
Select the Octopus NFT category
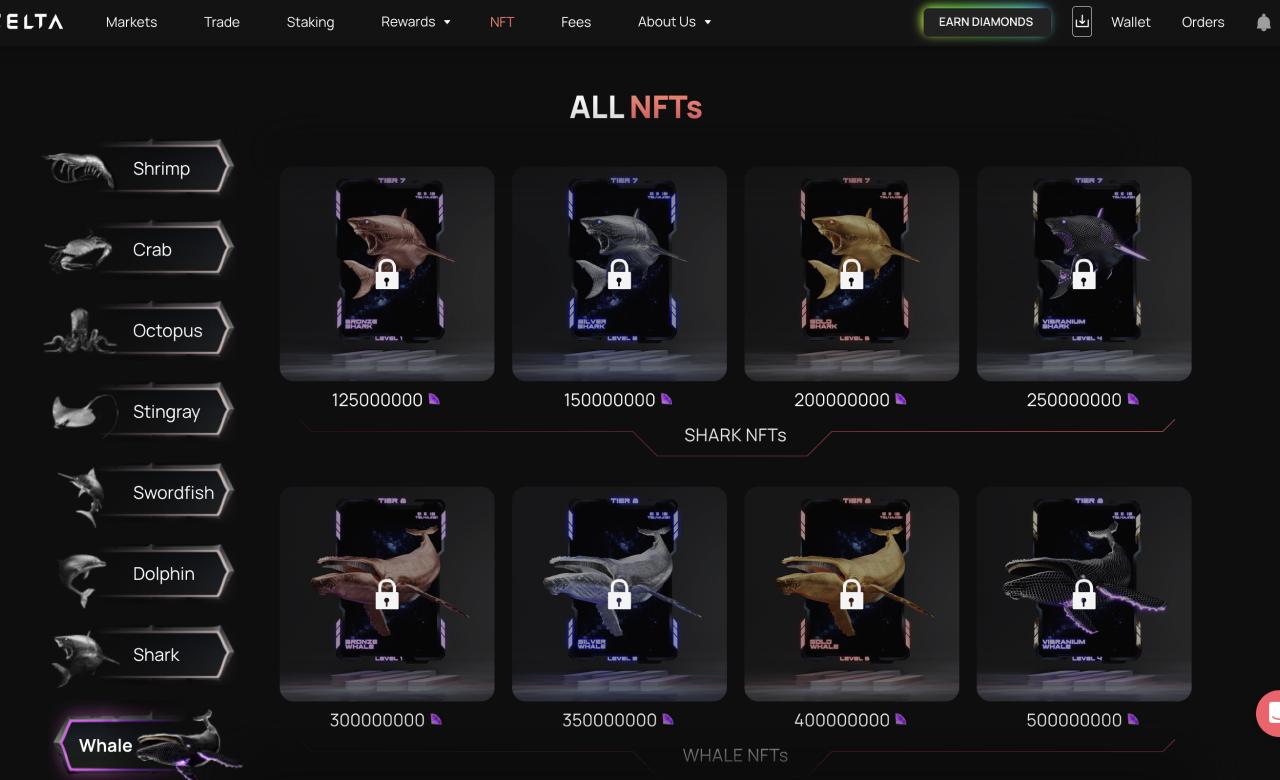[138, 330]
